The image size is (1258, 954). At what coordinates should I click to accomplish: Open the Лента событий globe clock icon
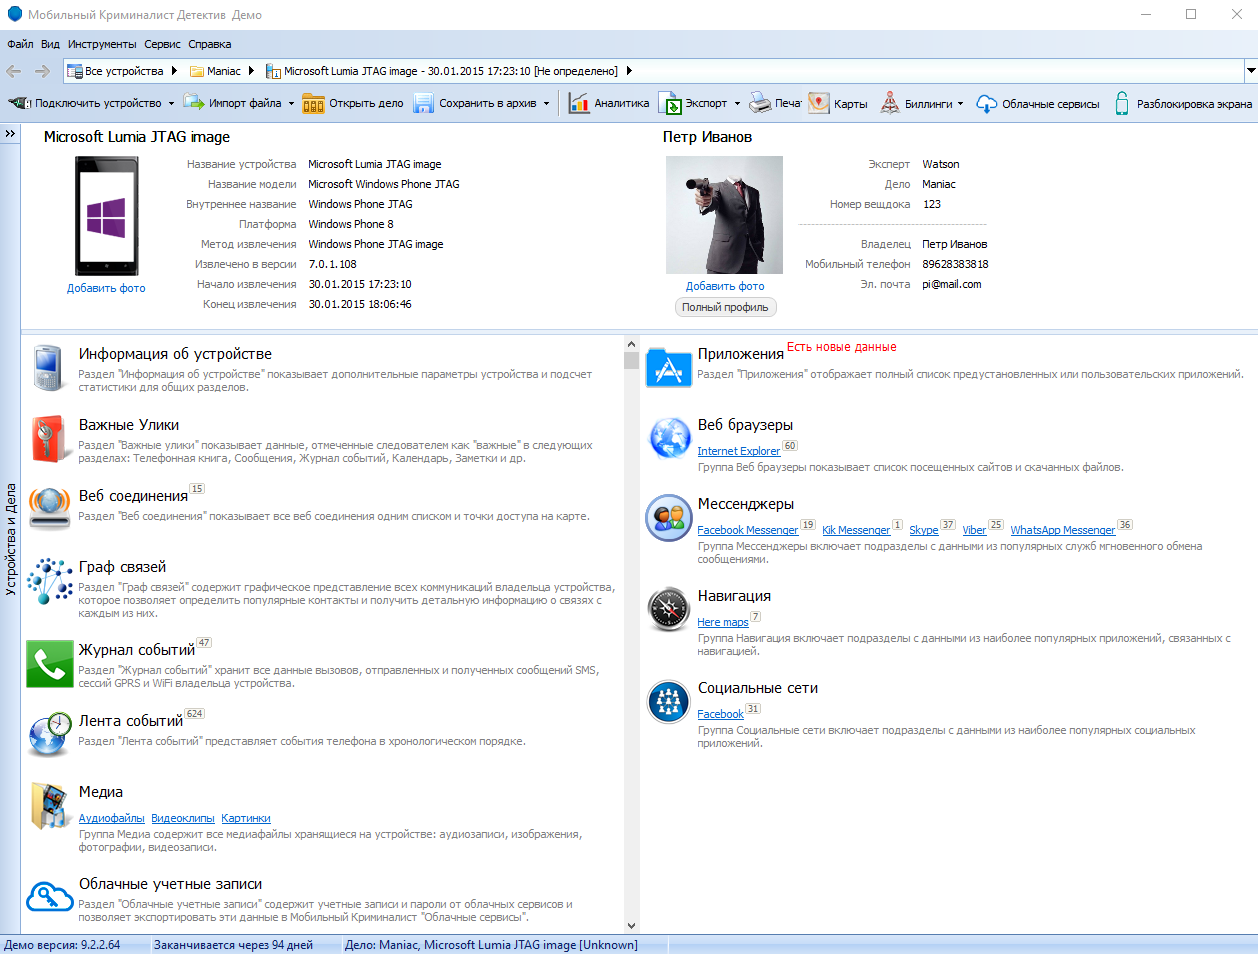coord(50,734)
